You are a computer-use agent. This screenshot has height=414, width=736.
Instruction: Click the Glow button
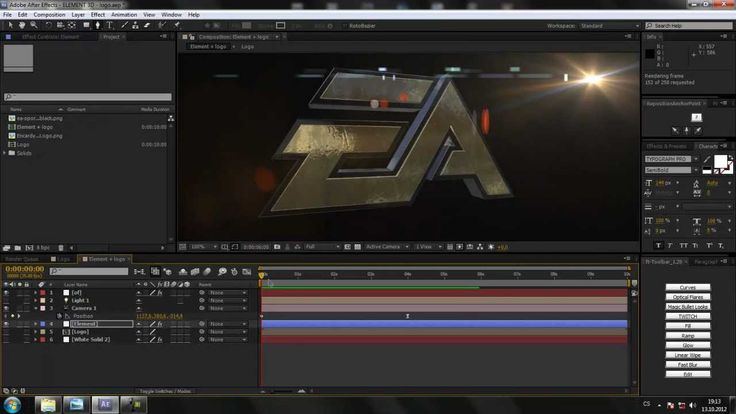point(688,345)
